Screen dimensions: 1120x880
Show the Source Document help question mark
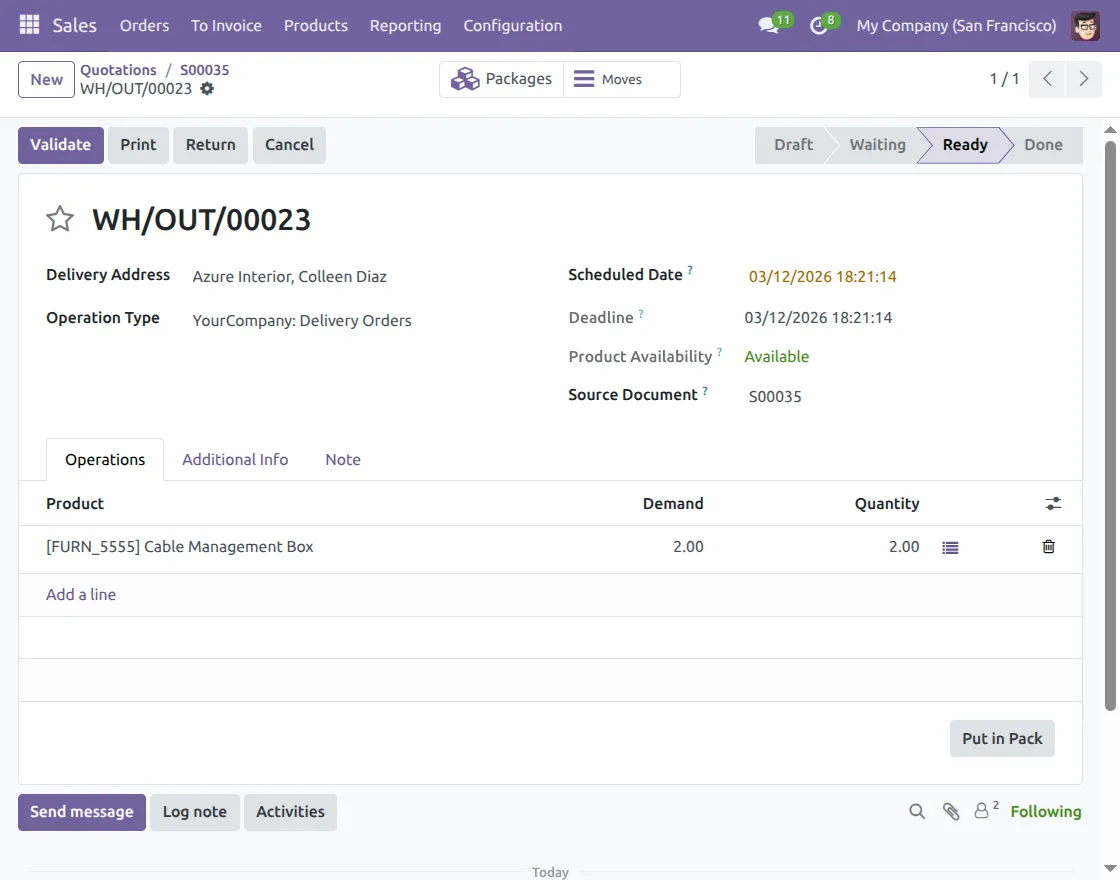[705, 391]
